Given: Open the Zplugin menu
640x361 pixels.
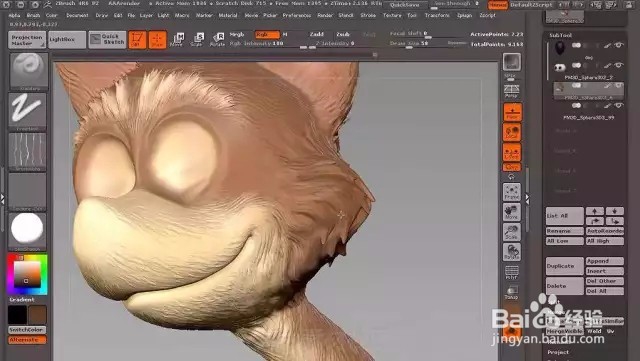Looking at the screenshot, I should (464, 16).
